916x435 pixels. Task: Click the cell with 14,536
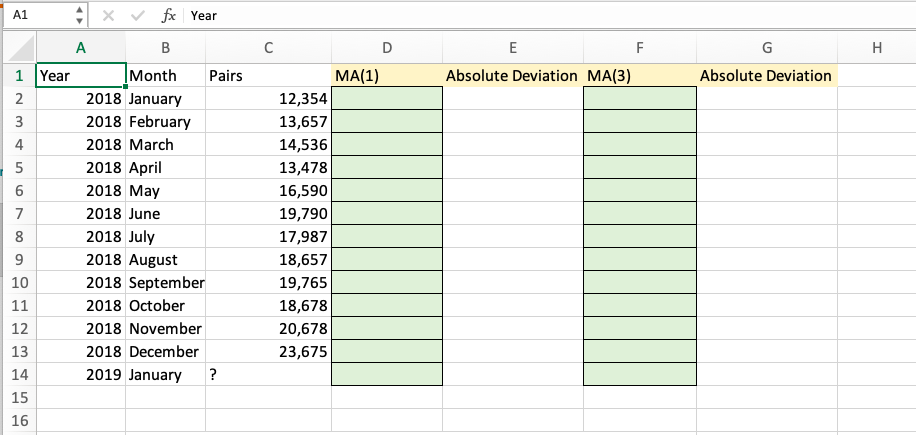[x=268, y=144]
